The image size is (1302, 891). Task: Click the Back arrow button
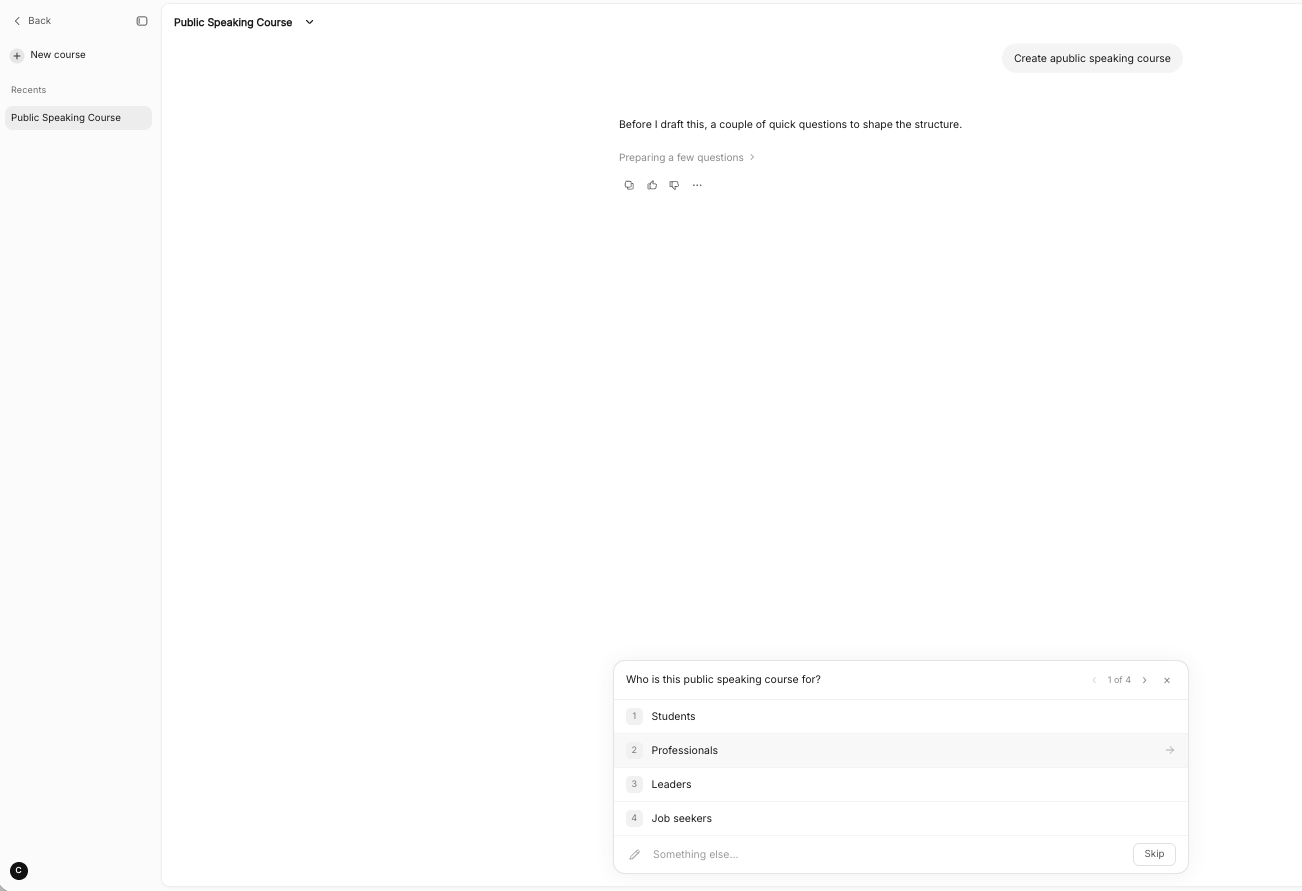tap(31, 21)
